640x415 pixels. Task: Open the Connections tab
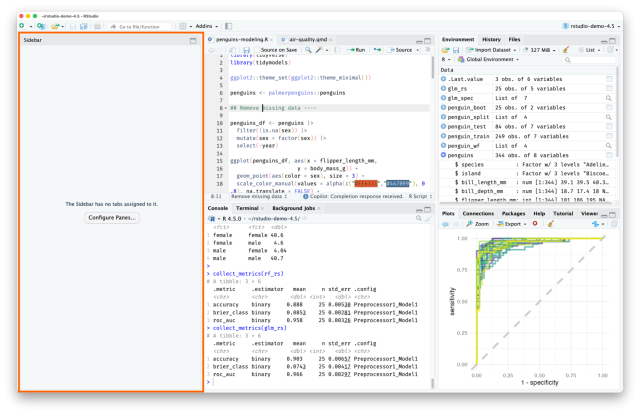coord(478,213)
